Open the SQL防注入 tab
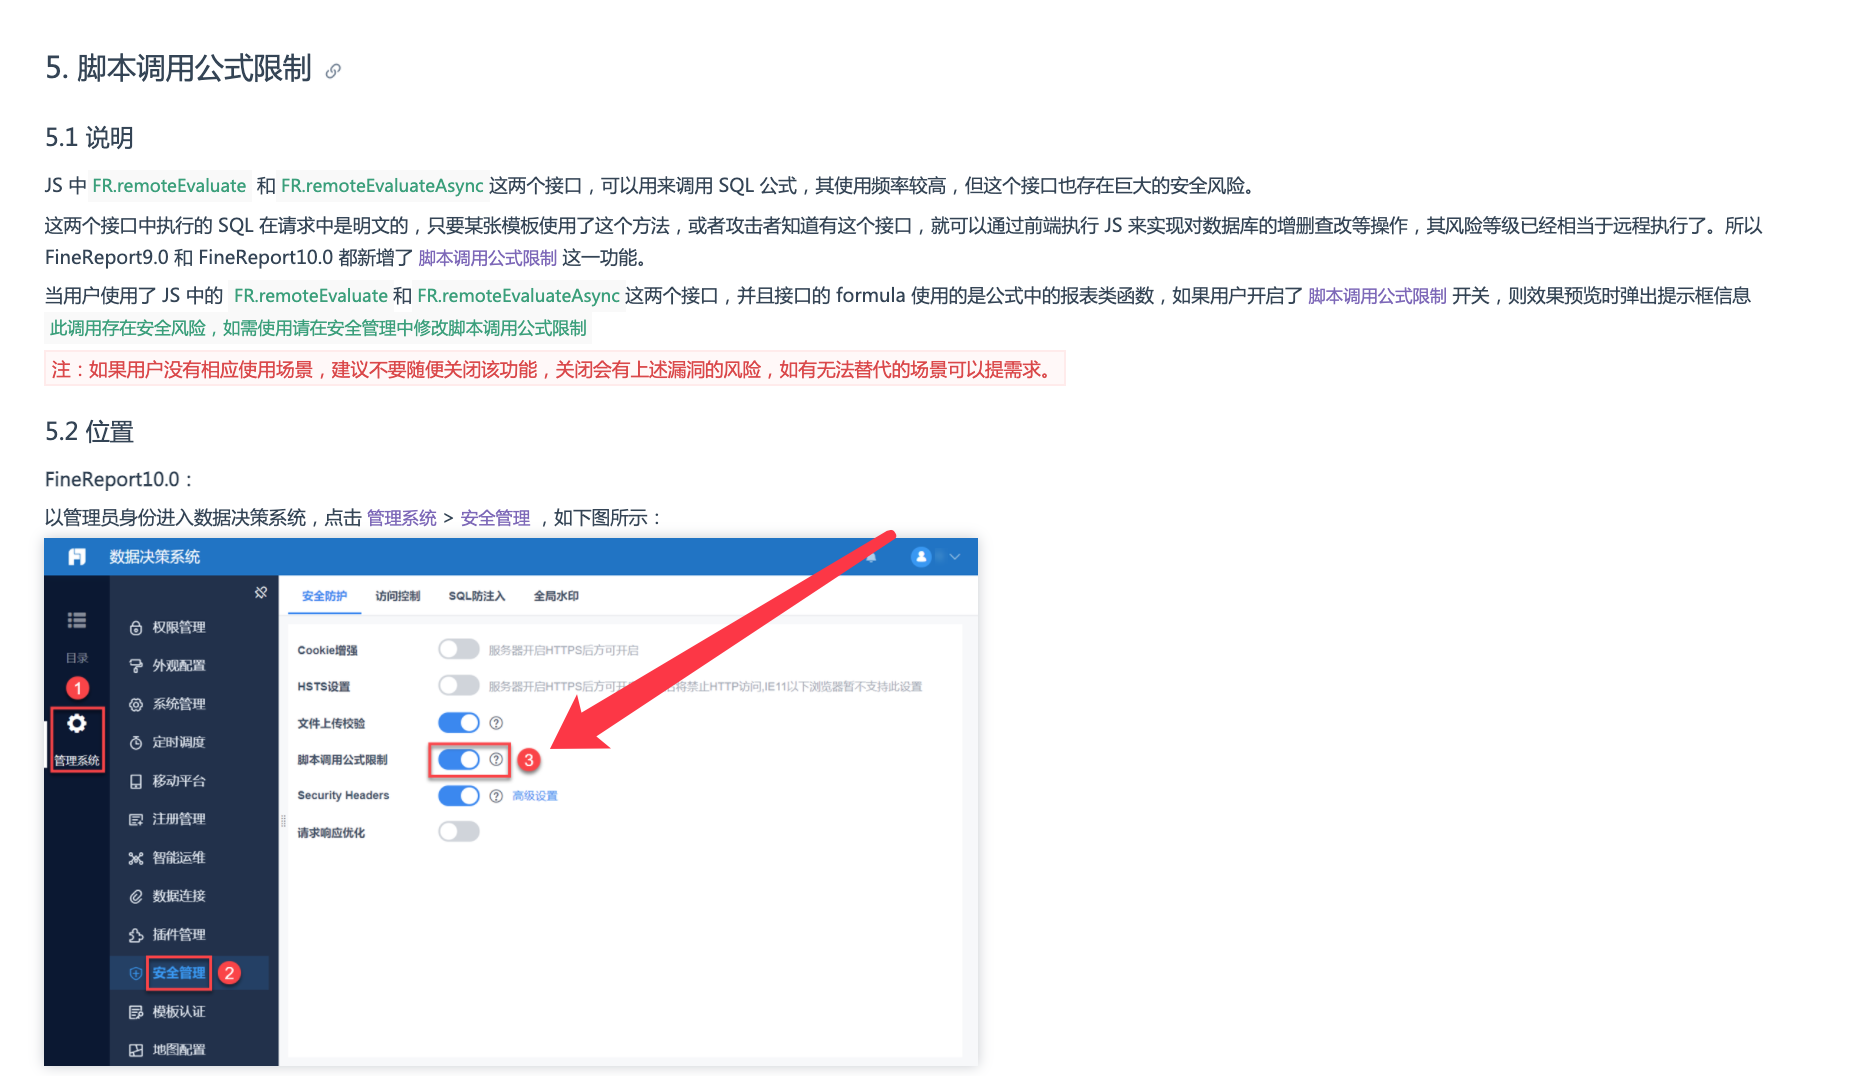Screen dimensions: 1854x1076 477,596
